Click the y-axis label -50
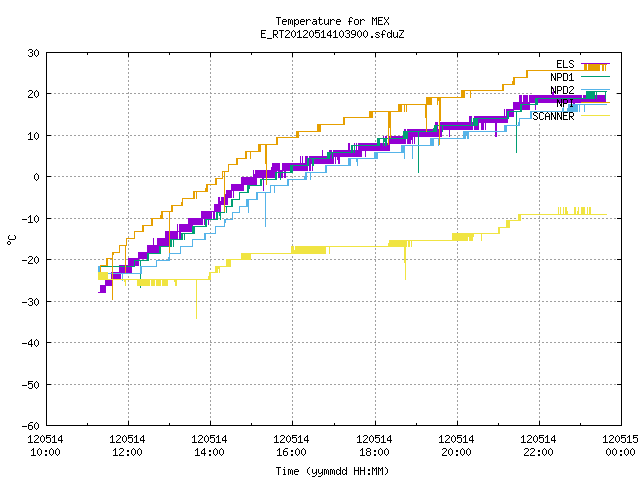640x480 pixels. tap(31, 384)
